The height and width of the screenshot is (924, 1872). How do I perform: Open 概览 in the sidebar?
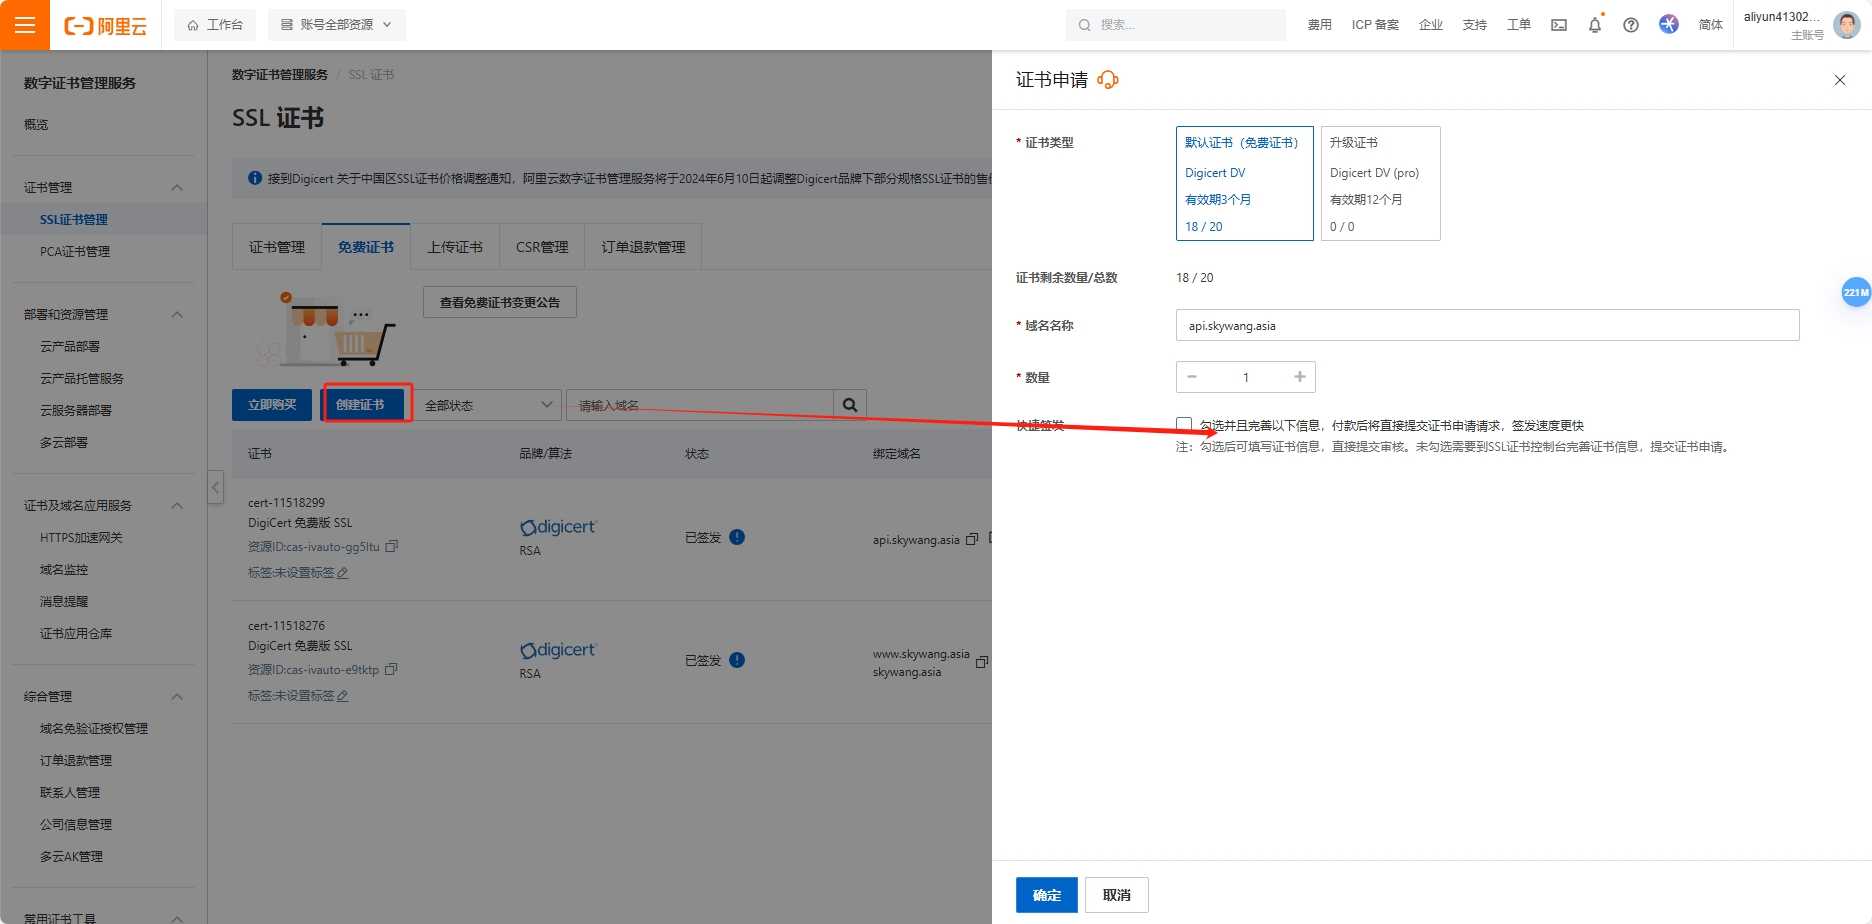pyautogui.click(x=36, y=124)
